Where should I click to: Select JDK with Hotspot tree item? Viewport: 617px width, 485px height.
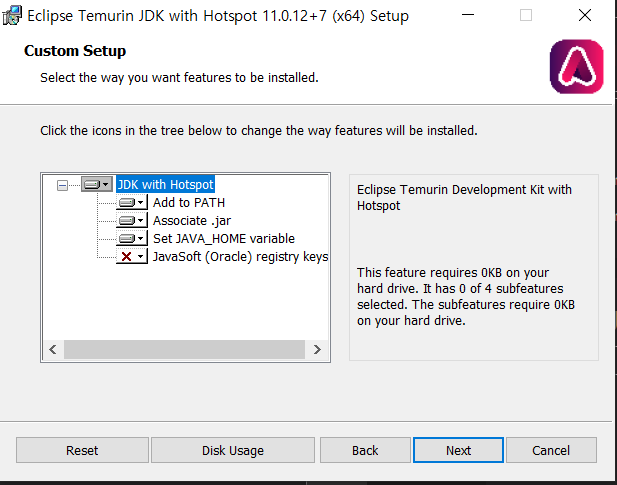pyautogui.click(x=165, y=184)
